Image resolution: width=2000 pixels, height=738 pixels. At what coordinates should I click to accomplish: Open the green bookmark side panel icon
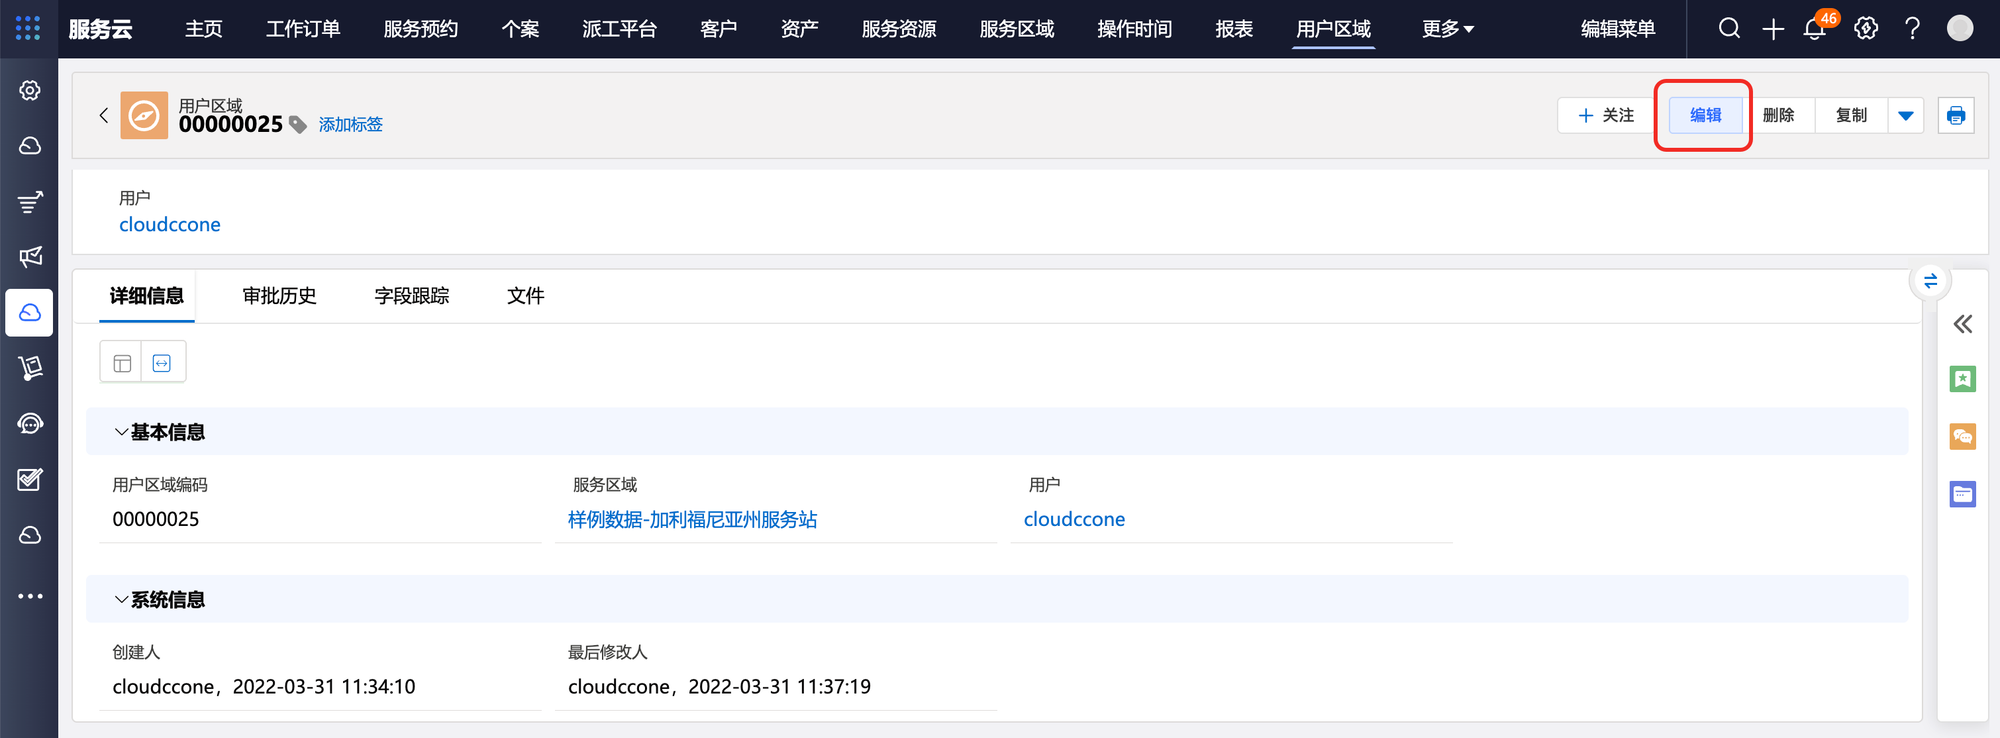coord(1962,379)
